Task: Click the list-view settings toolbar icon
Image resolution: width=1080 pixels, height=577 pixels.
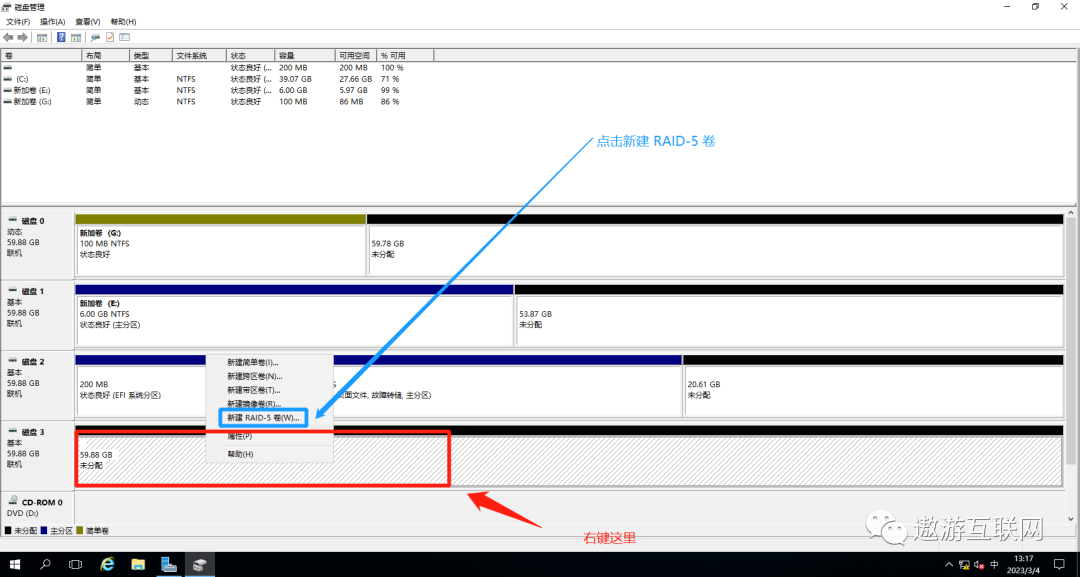Action: 125,37
